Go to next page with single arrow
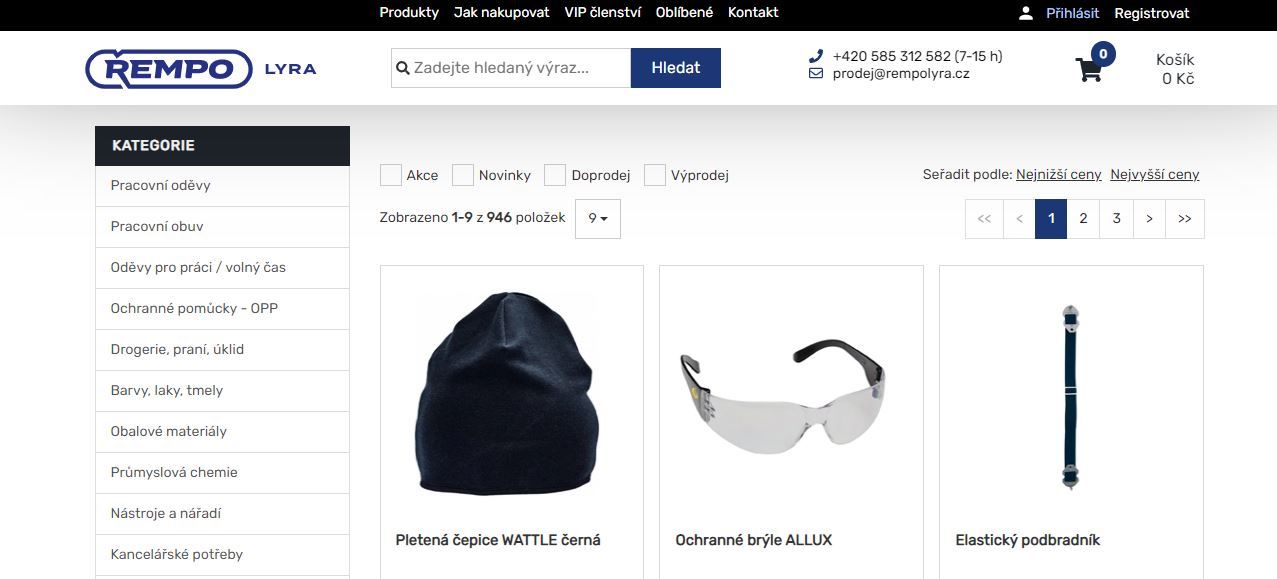1277x579 pixels. click(1150, 219)
